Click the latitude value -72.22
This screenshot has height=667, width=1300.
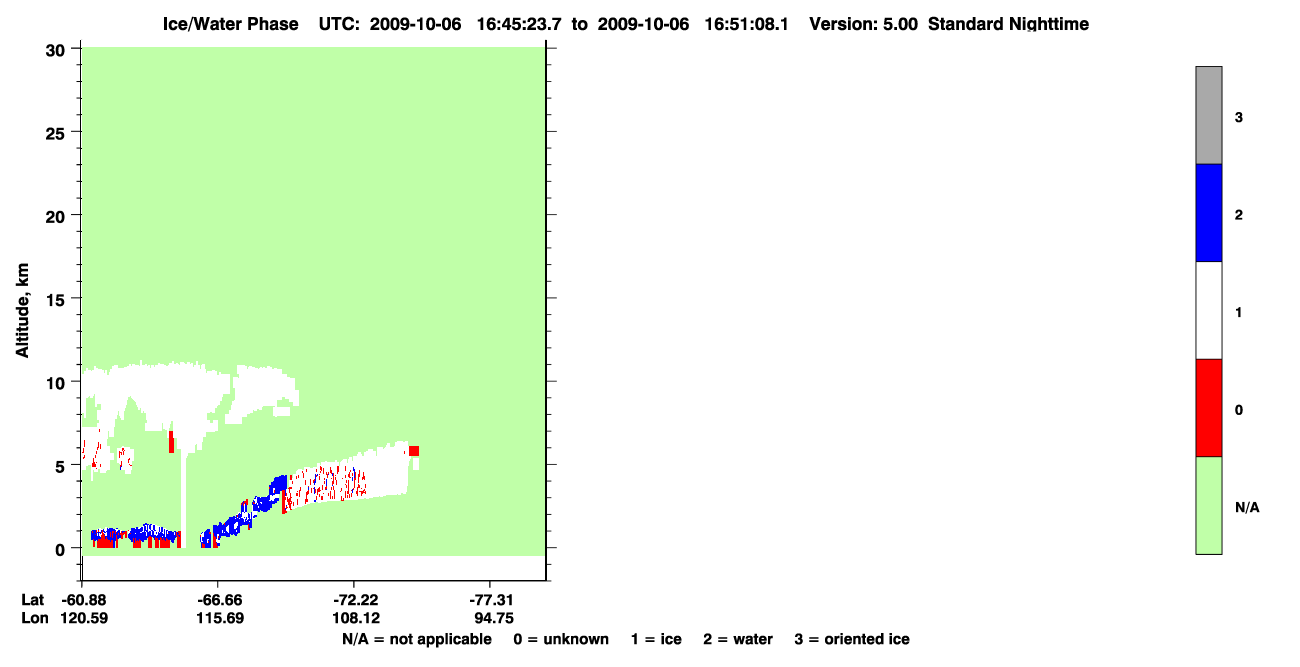[x=357, y=600]
